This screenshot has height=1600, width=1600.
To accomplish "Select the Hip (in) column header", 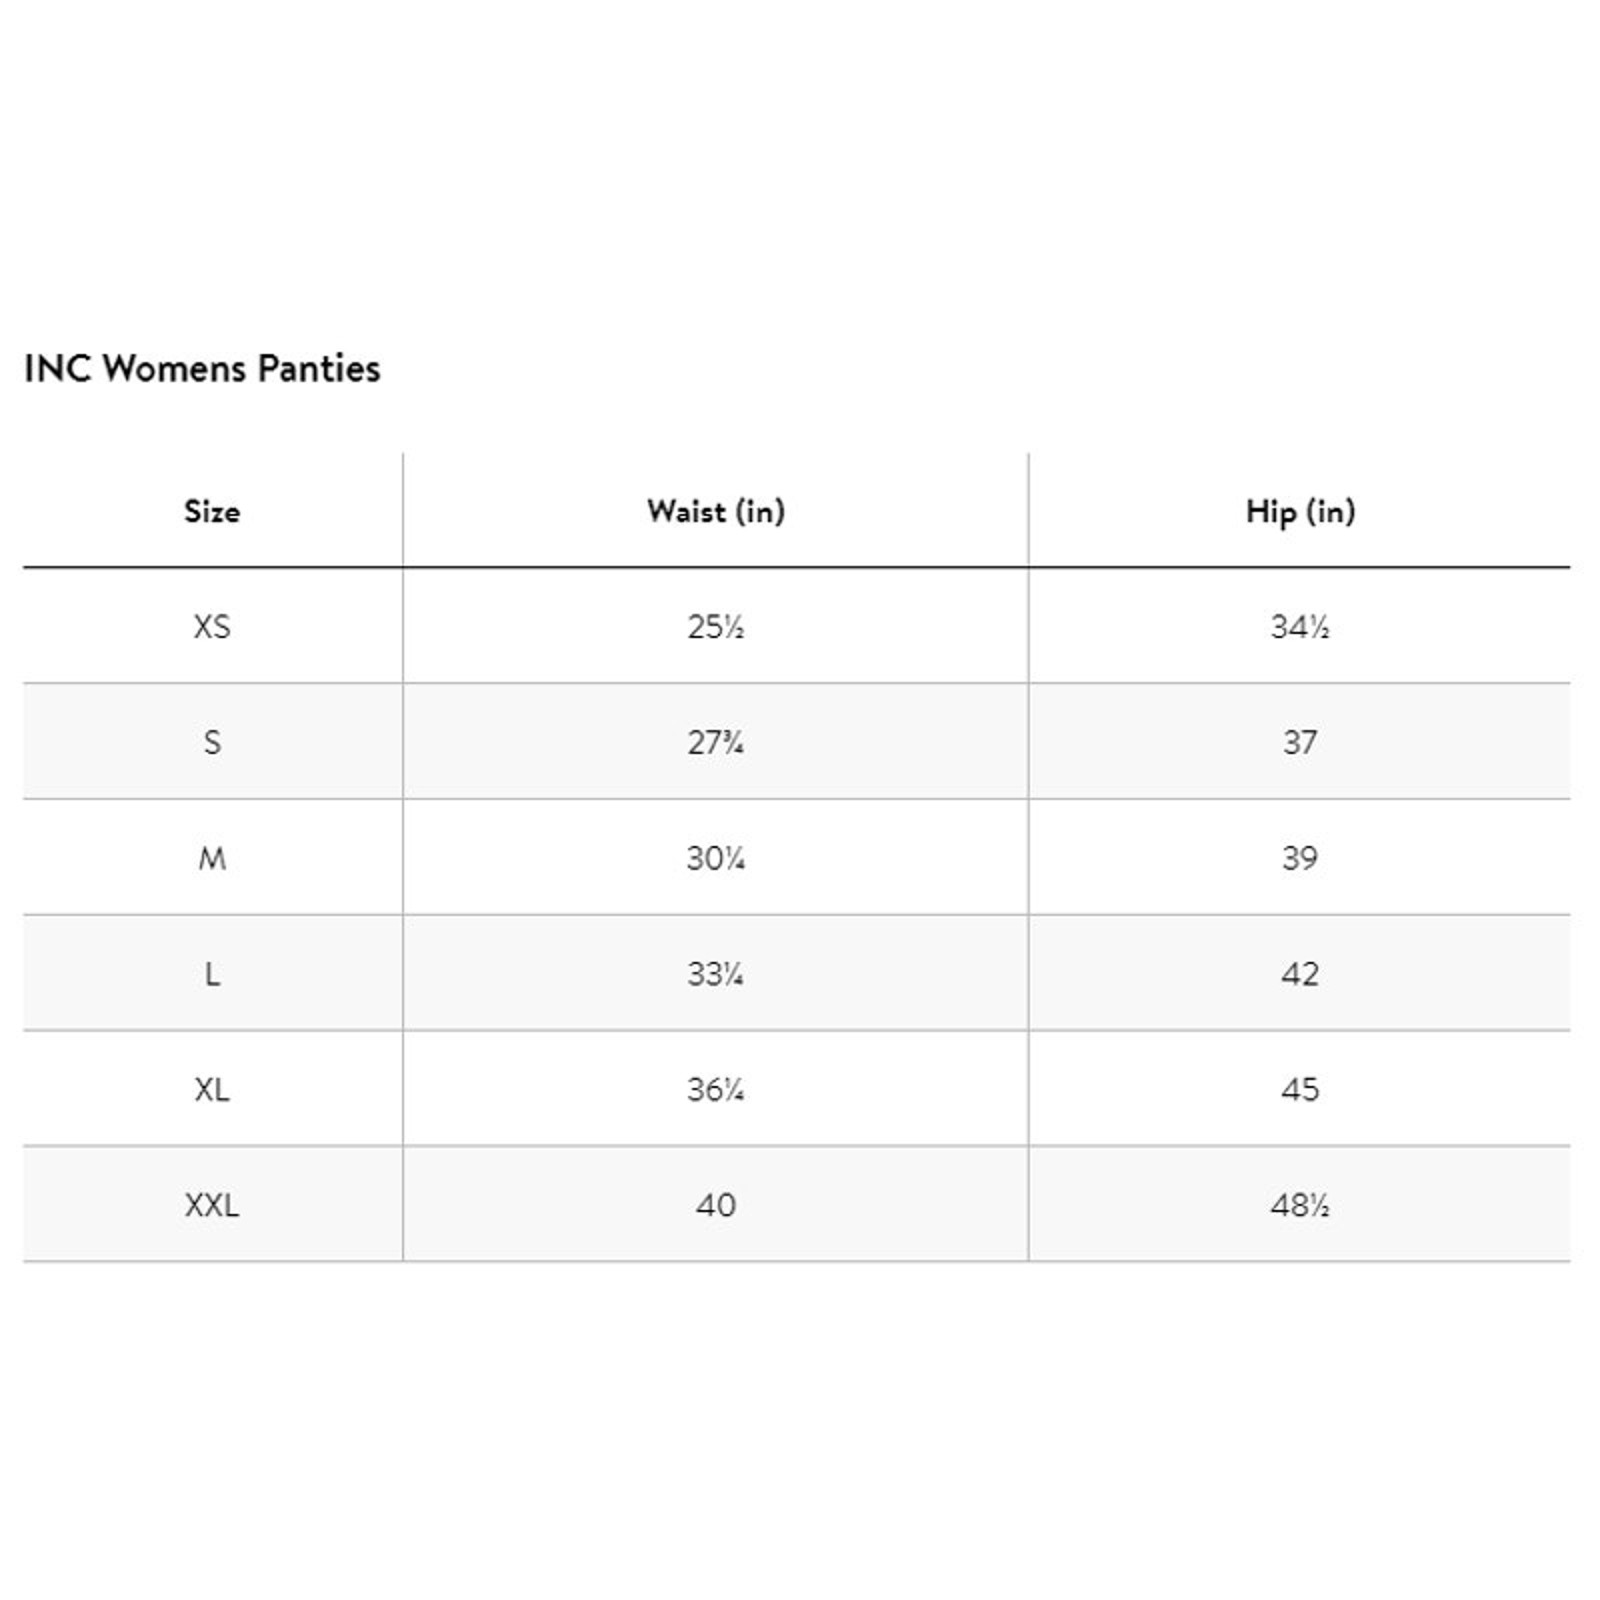I will pos(1300,511).
